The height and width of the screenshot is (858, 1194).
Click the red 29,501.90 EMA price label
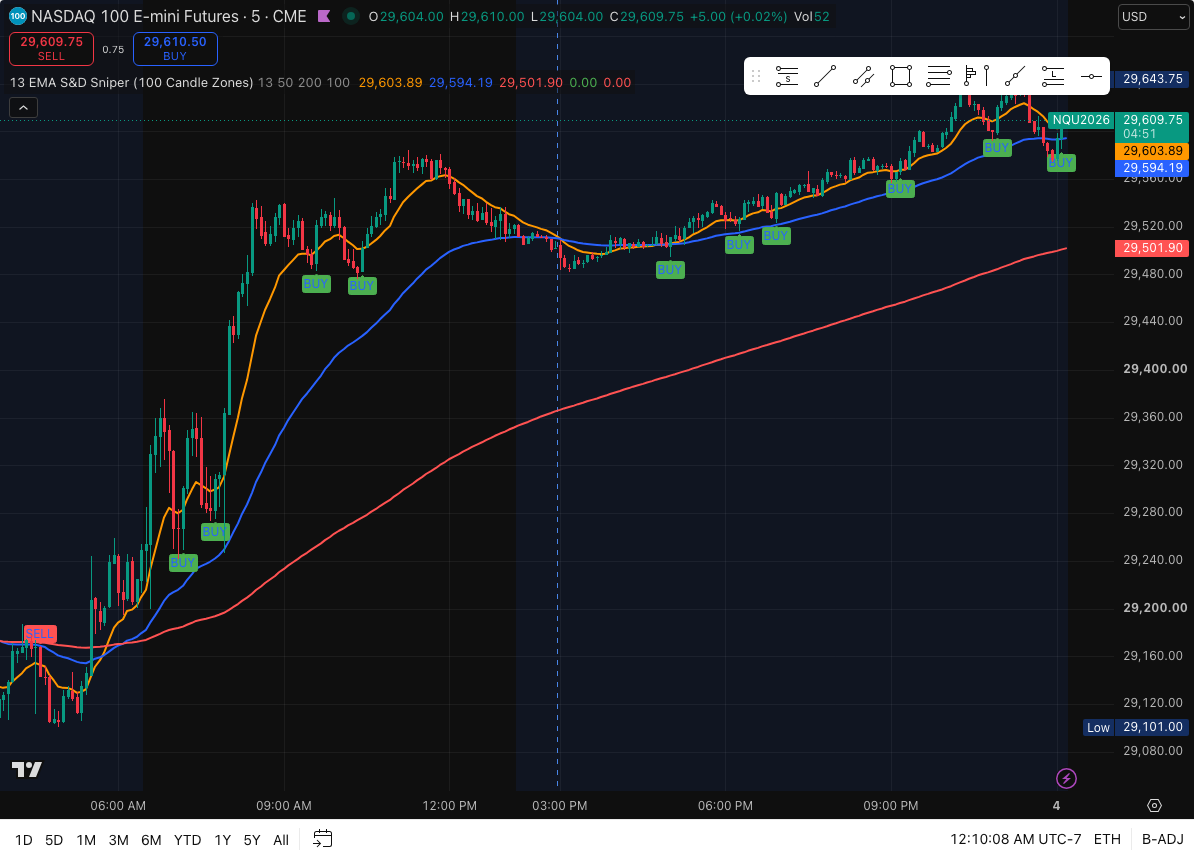[x=1151, y=247]
